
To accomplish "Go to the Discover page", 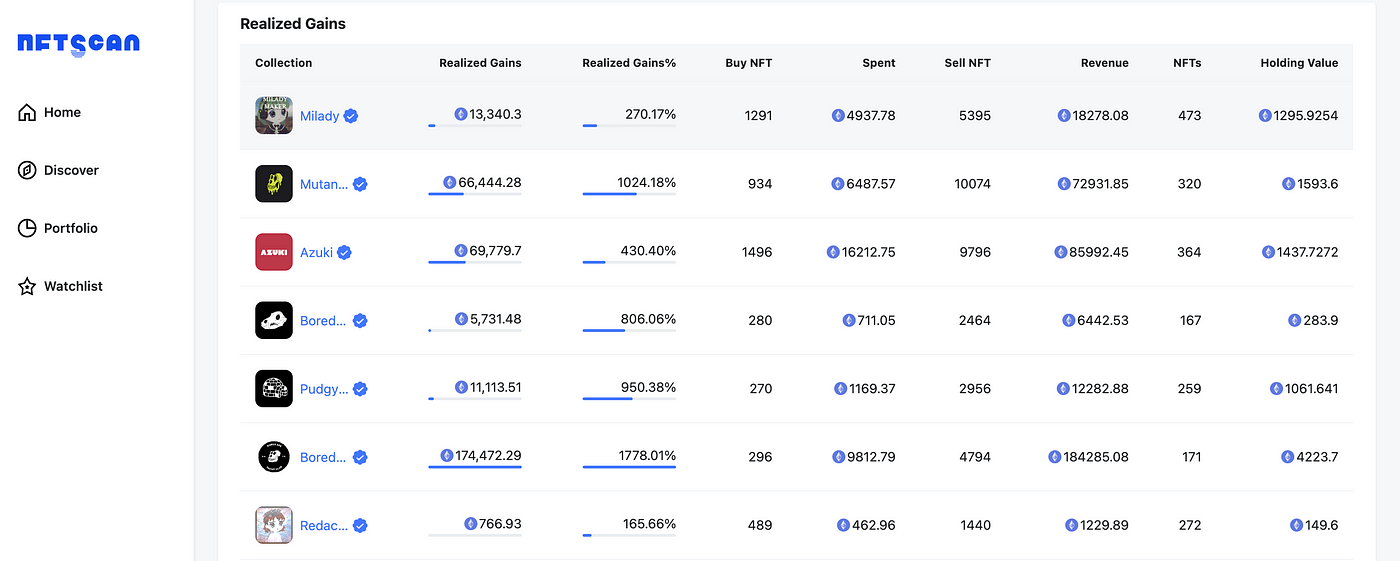I will [71, 171].
